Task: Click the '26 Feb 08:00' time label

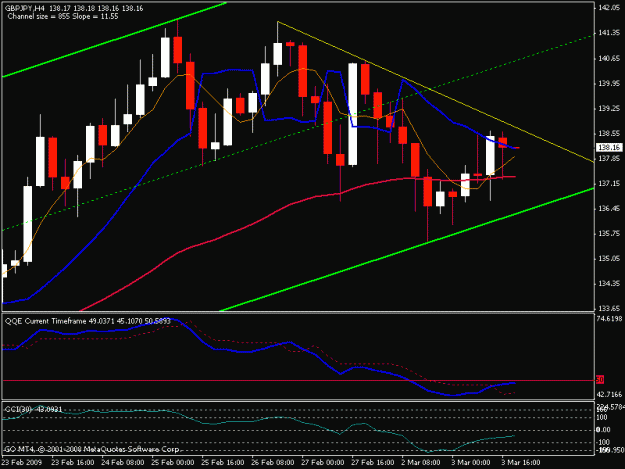Action: (x=273, y=463)
